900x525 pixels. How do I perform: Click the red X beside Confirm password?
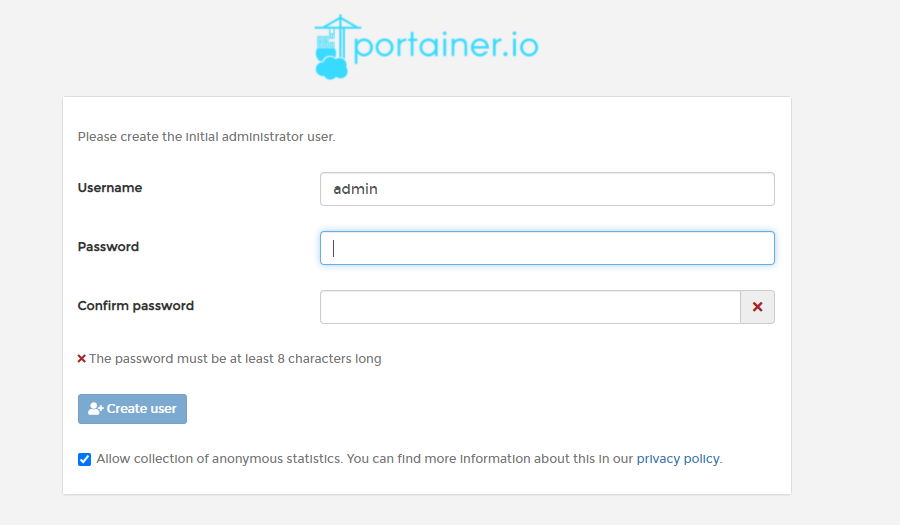point(757,307)
